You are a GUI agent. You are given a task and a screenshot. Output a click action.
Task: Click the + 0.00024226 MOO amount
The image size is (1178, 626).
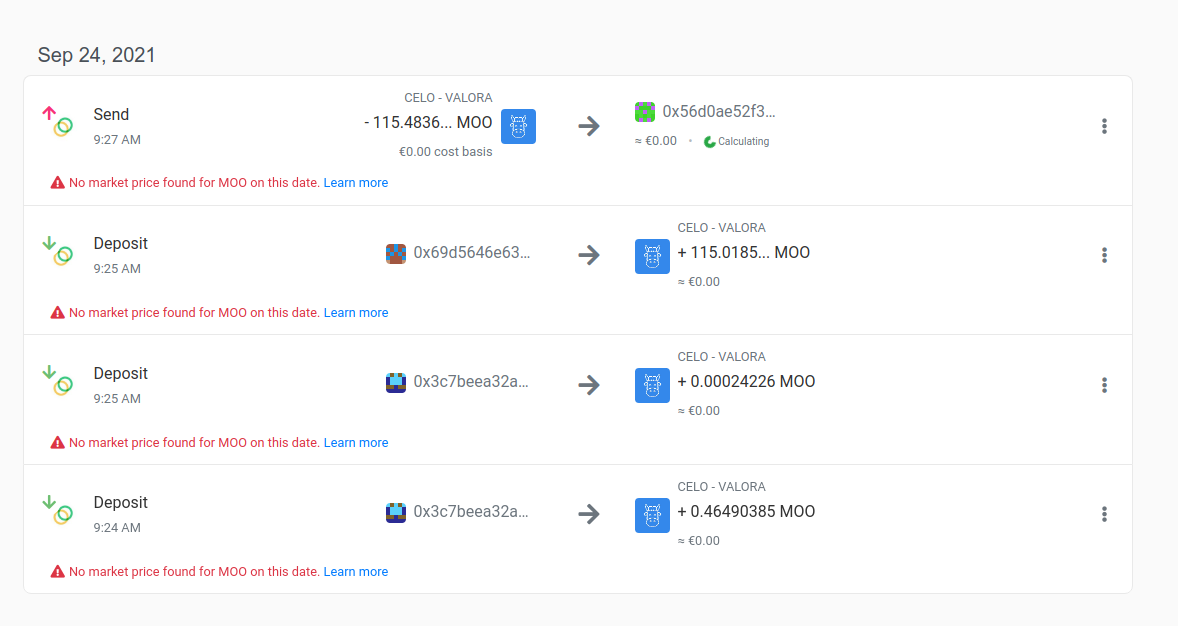[746, 382]
